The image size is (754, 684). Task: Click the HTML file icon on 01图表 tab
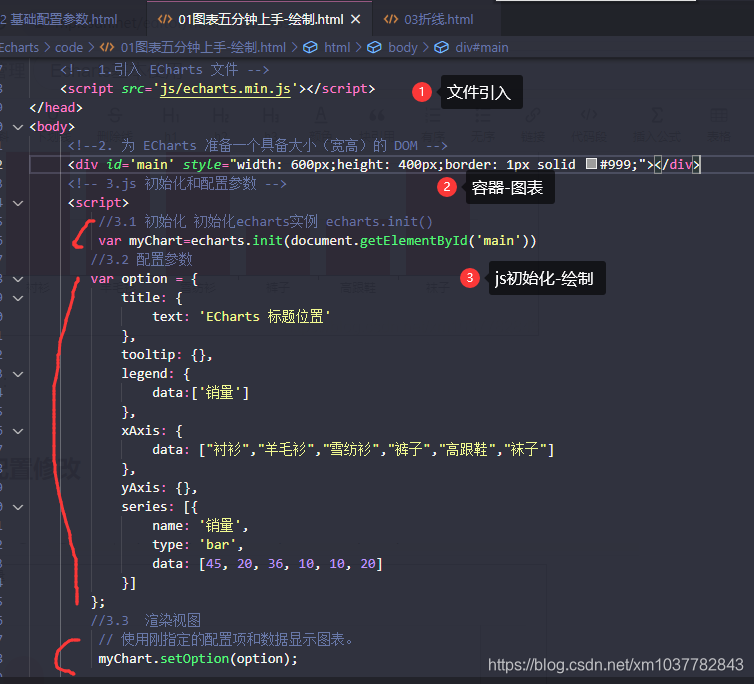[165, 20]
